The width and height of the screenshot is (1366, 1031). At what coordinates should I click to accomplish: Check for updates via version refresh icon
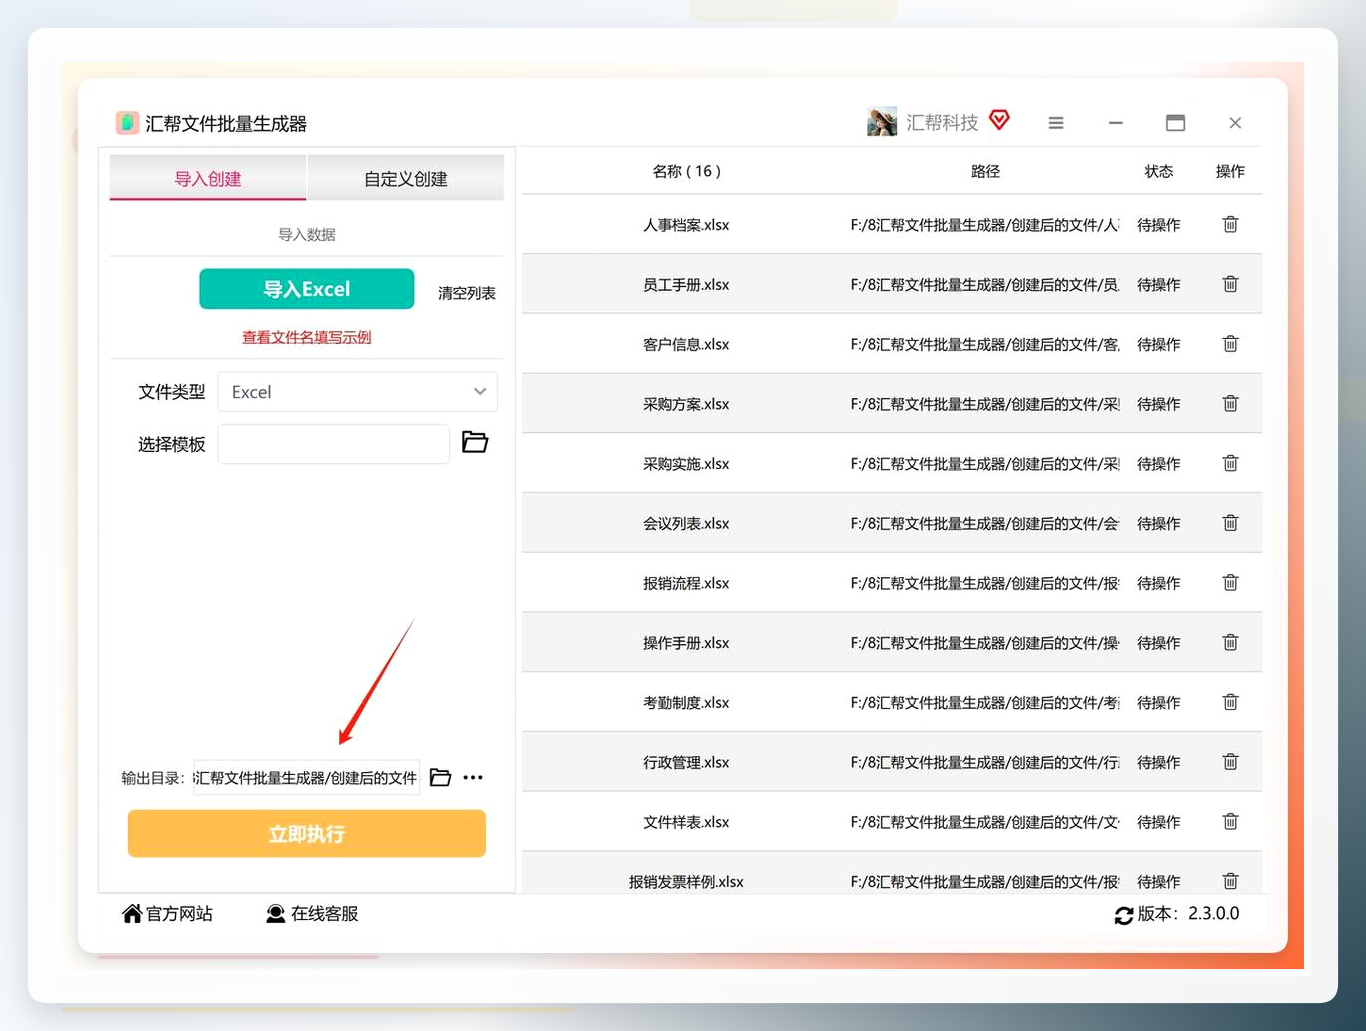(x=1124, y=915)
